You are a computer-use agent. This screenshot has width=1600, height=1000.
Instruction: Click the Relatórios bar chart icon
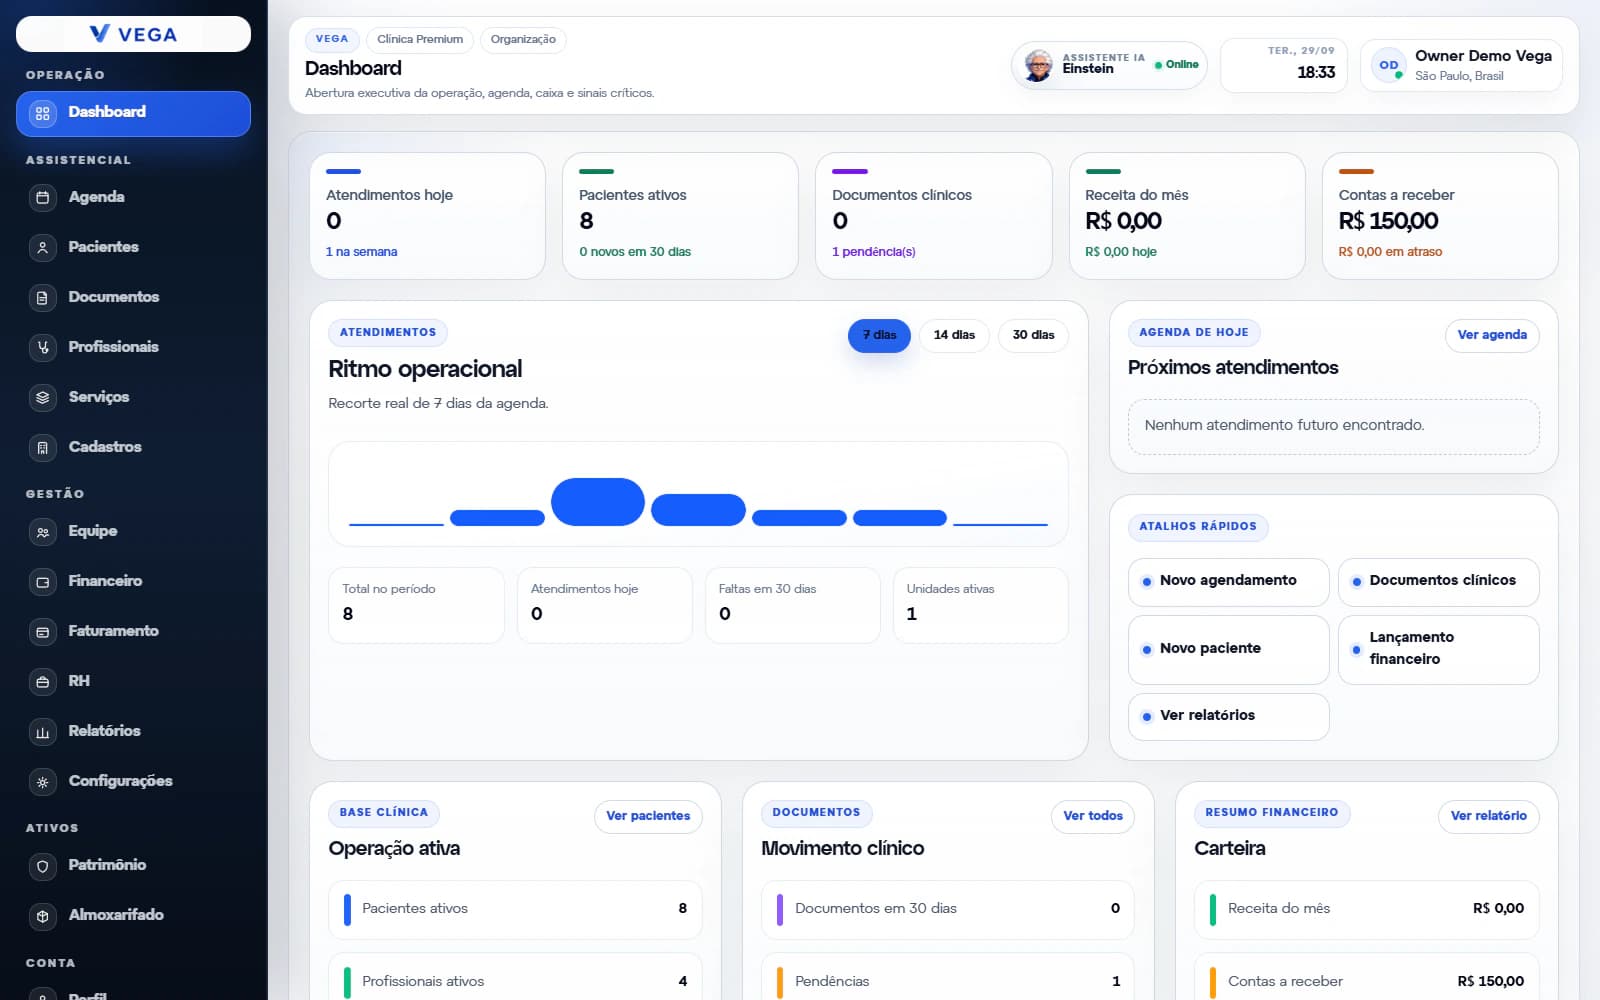coord(42,731)
